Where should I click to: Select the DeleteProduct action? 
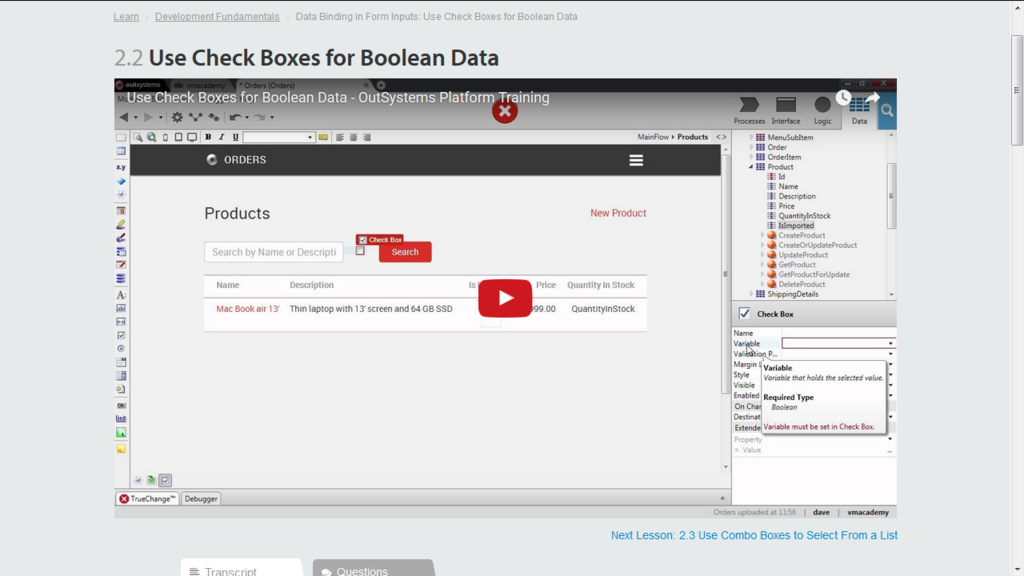tap(801, 284)
